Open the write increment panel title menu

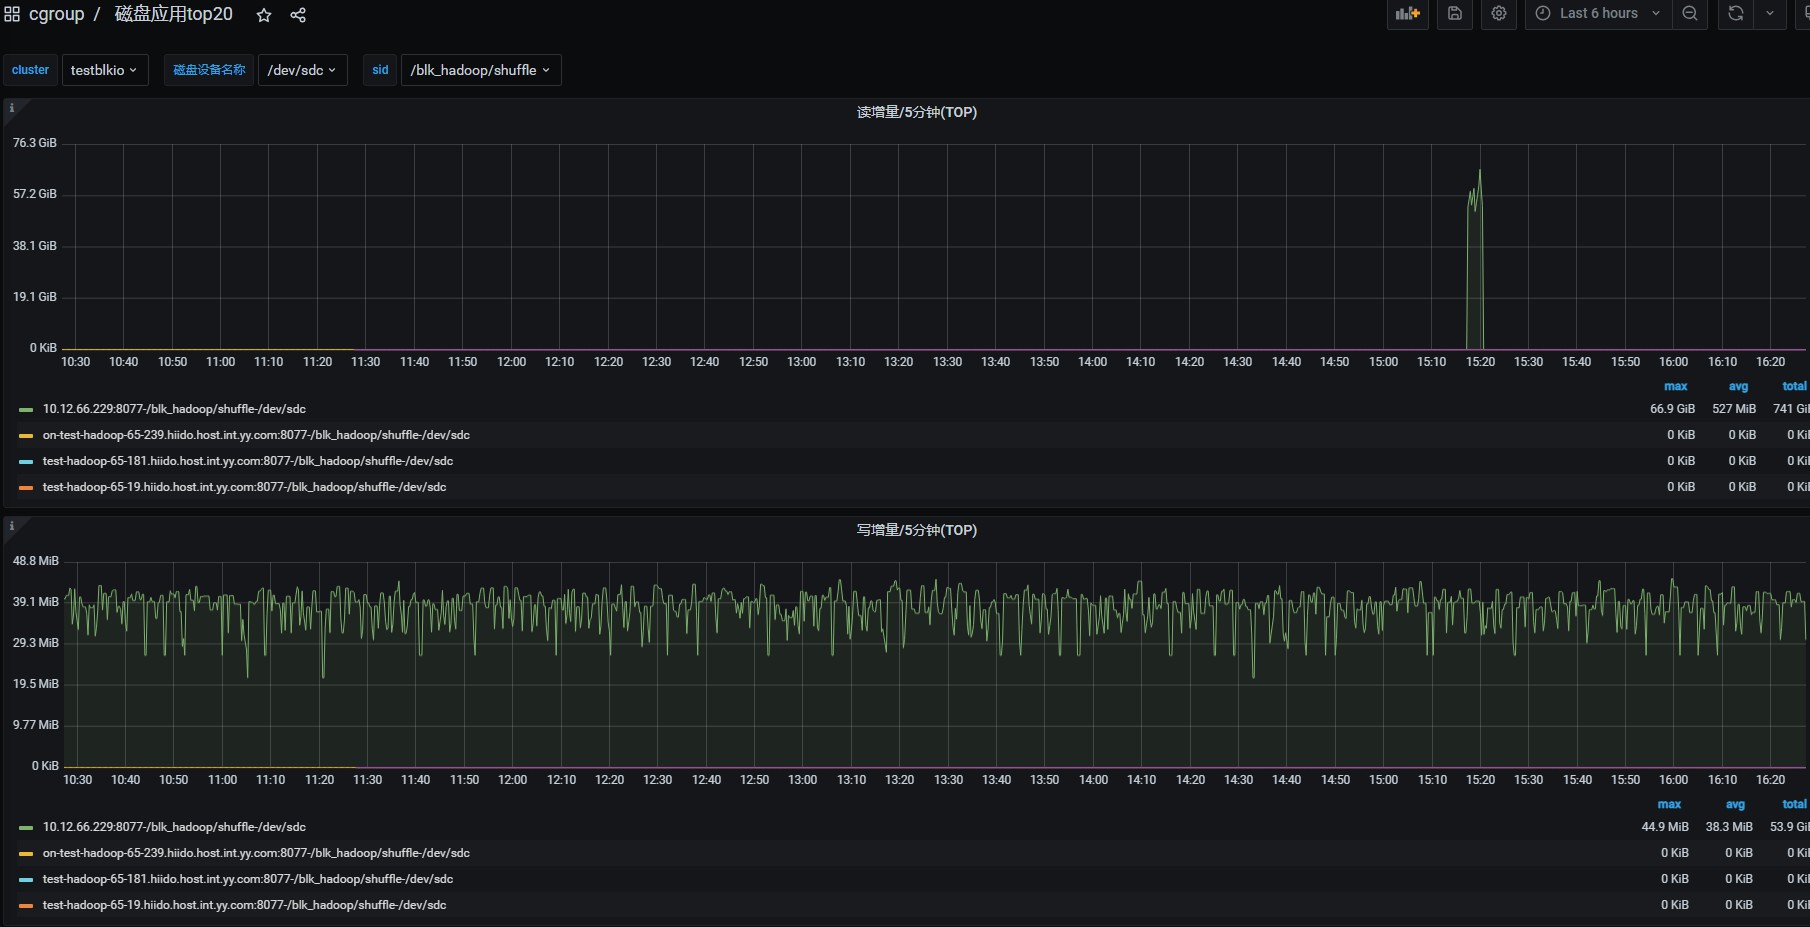[916, 530]
